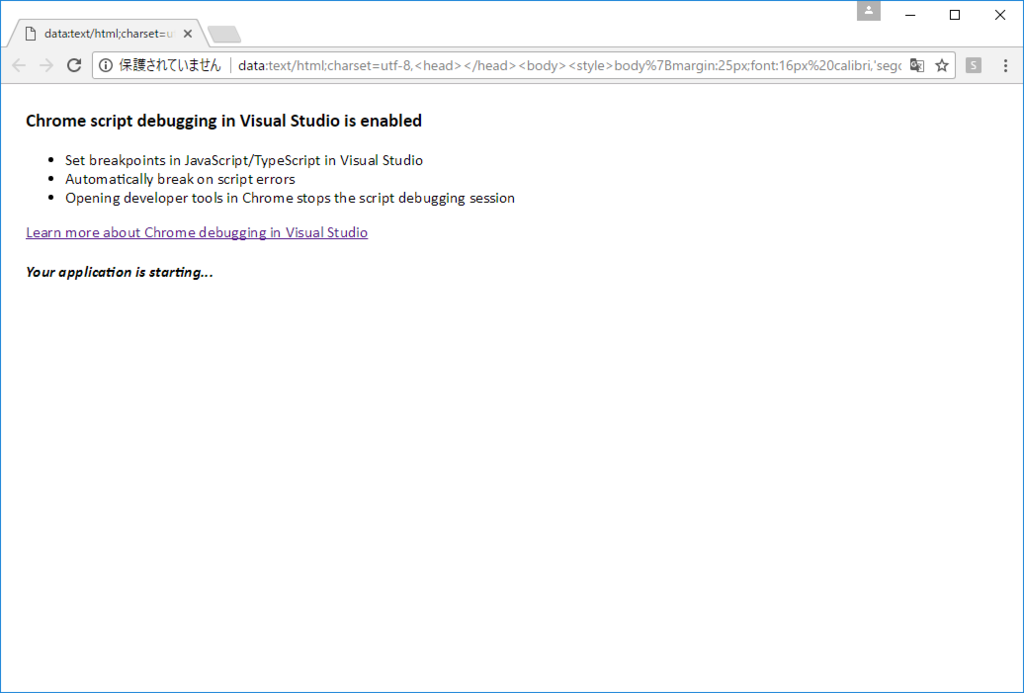Click 'Automatically break on script errors' bullet
This screenshot has width=1024, height=693.
[180, 179]
